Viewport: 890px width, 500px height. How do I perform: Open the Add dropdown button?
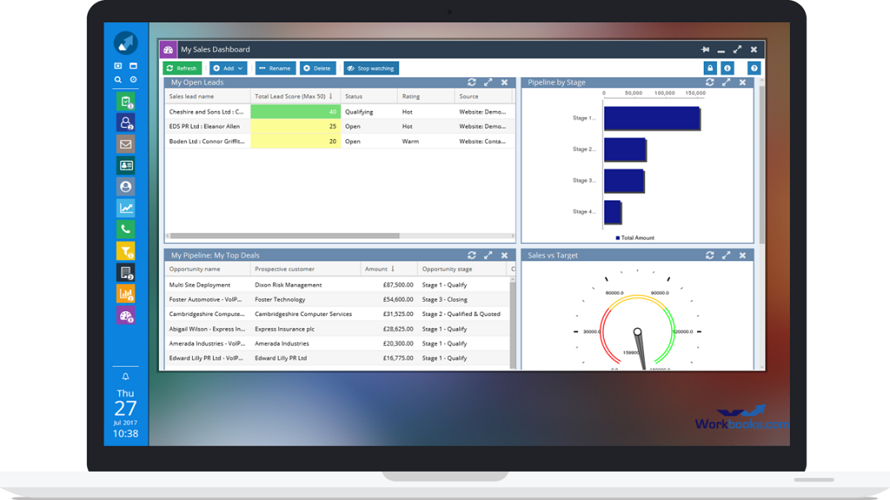[228, 68]
